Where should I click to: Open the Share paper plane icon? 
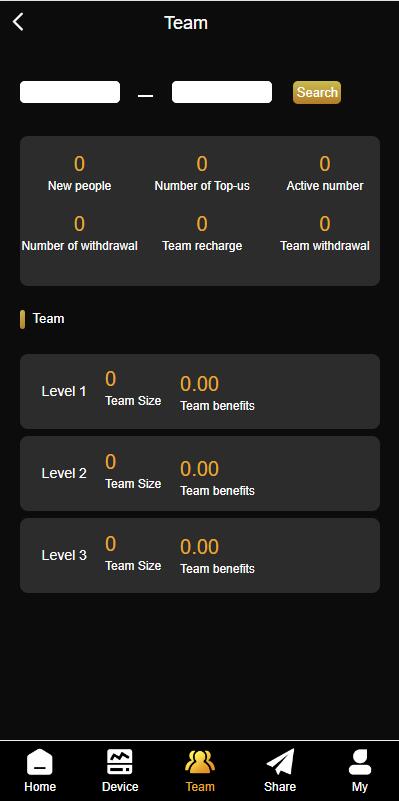(x=280, y=762)
